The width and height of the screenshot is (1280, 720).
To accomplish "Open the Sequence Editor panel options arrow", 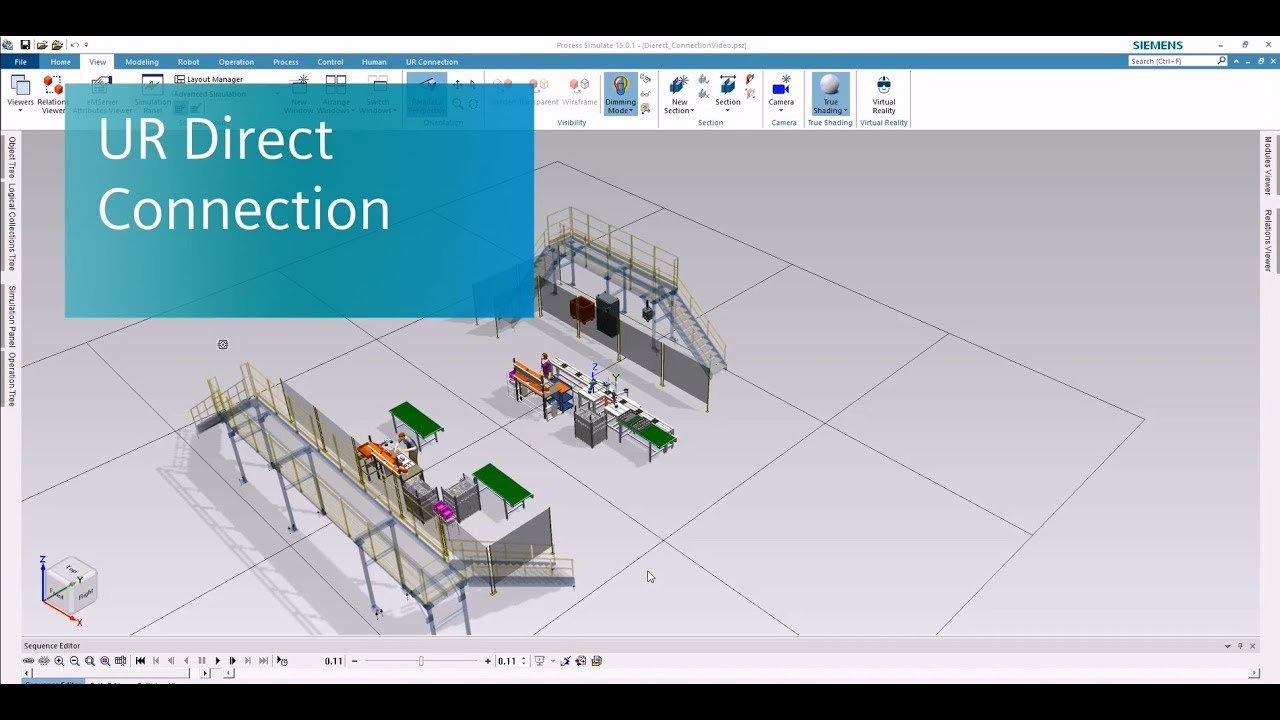I will (1228, 646).
